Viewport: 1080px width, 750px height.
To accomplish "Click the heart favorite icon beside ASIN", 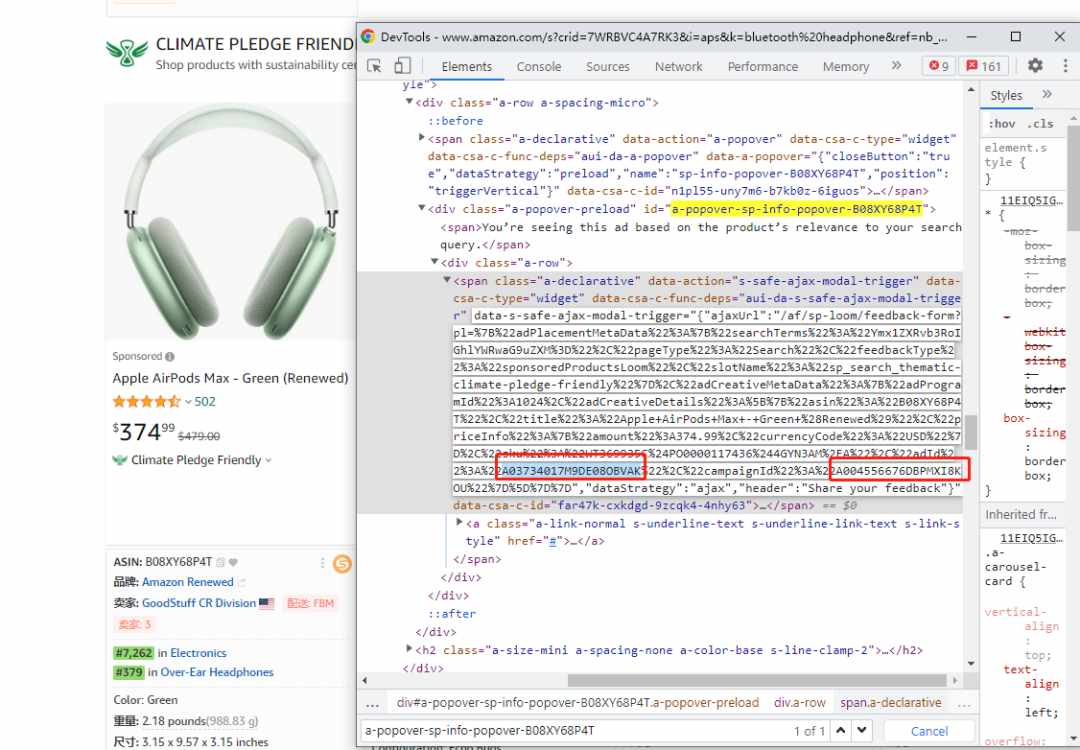I will coord(233,563).
